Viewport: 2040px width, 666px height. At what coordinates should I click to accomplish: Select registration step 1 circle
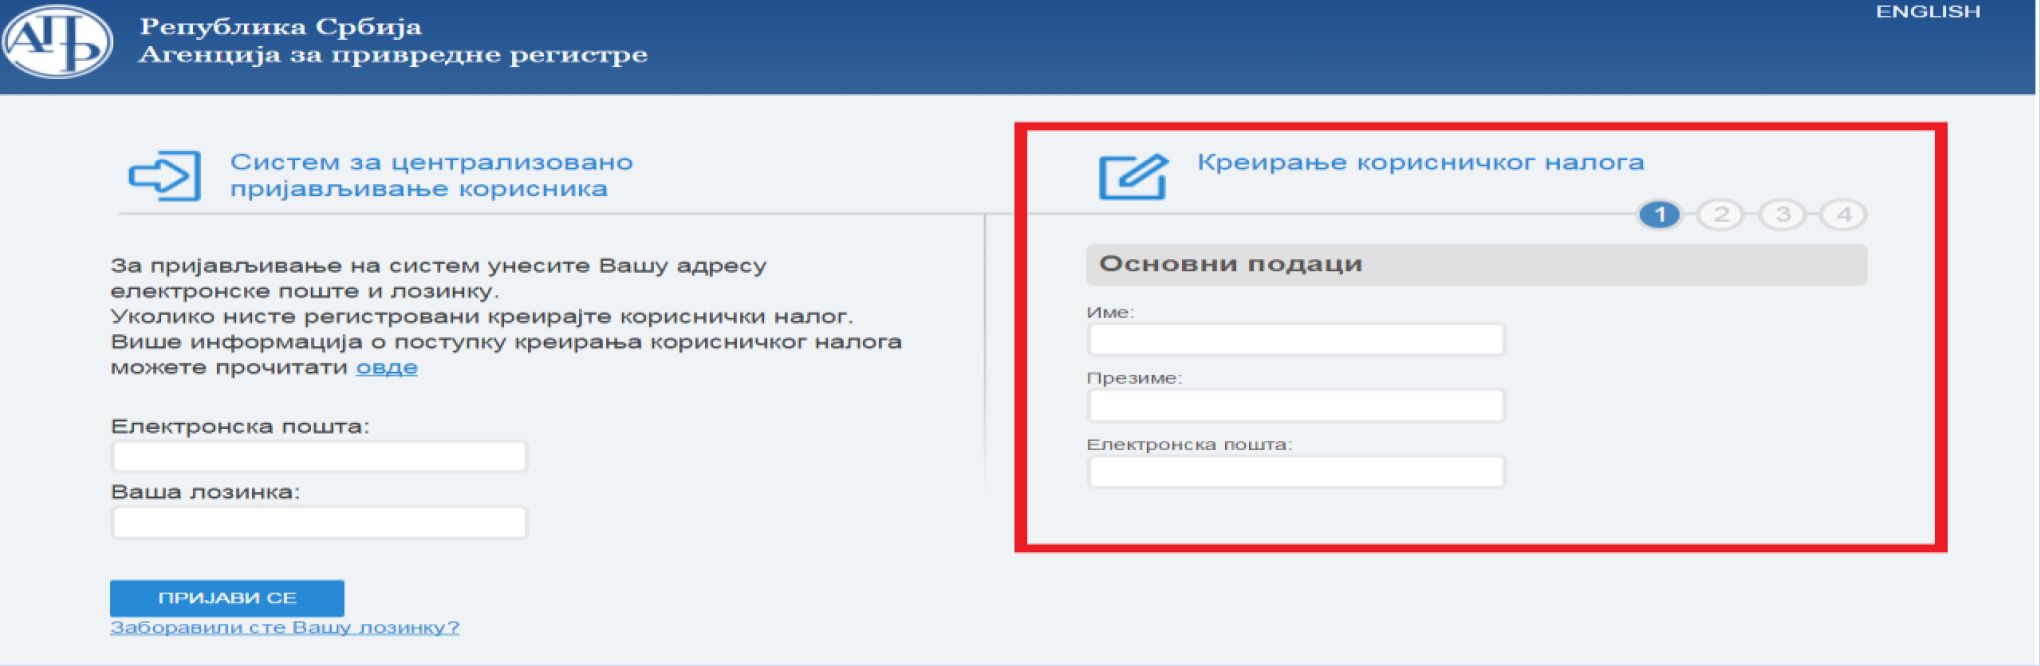pyautogui.click(x=1660, y=214)
